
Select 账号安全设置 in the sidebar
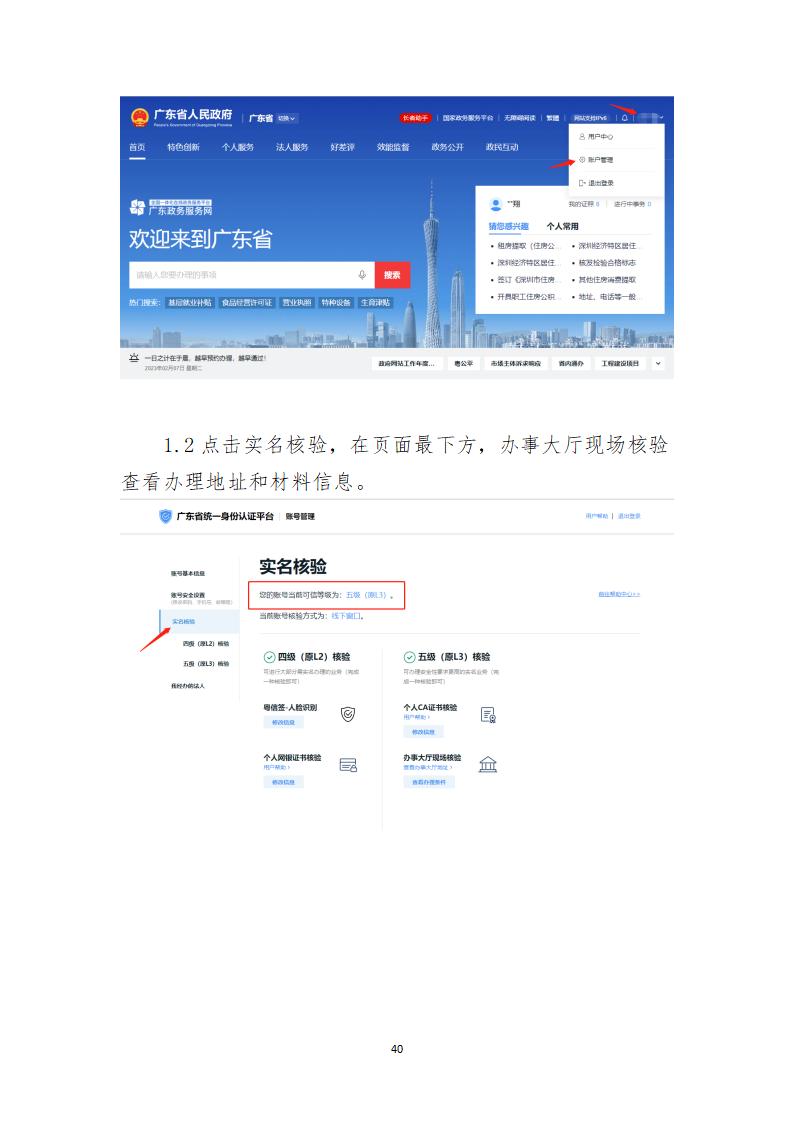pyautogui.click(x=188, y=595)
